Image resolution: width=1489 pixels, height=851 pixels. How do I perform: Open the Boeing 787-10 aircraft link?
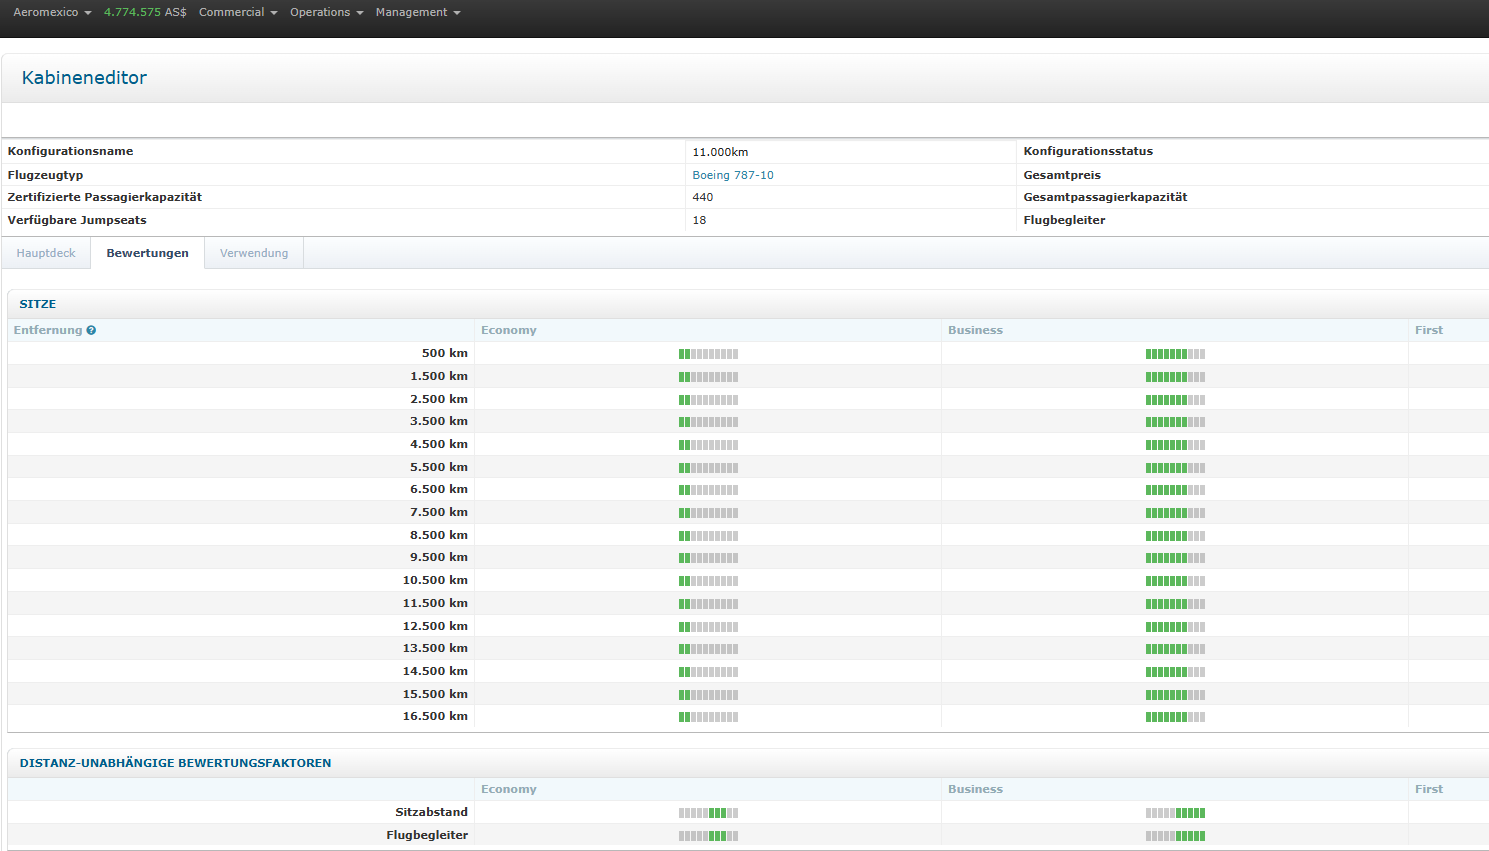coord(733,175)
